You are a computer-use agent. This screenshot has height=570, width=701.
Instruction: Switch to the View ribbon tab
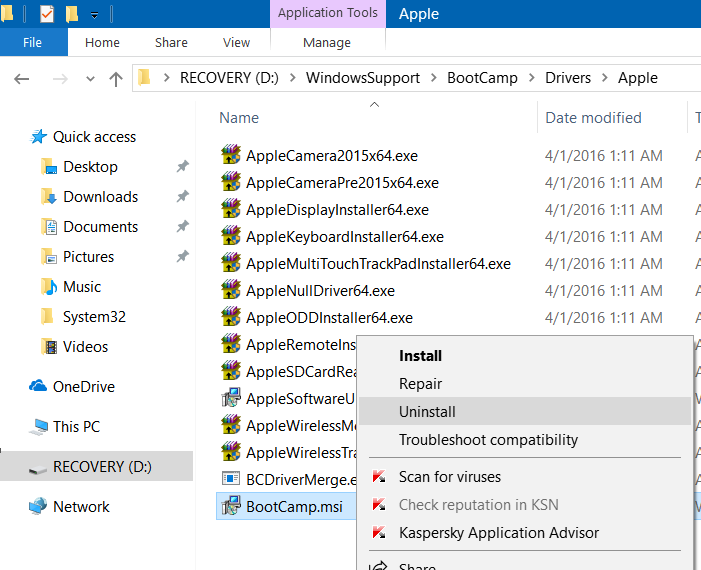(236, 43)
